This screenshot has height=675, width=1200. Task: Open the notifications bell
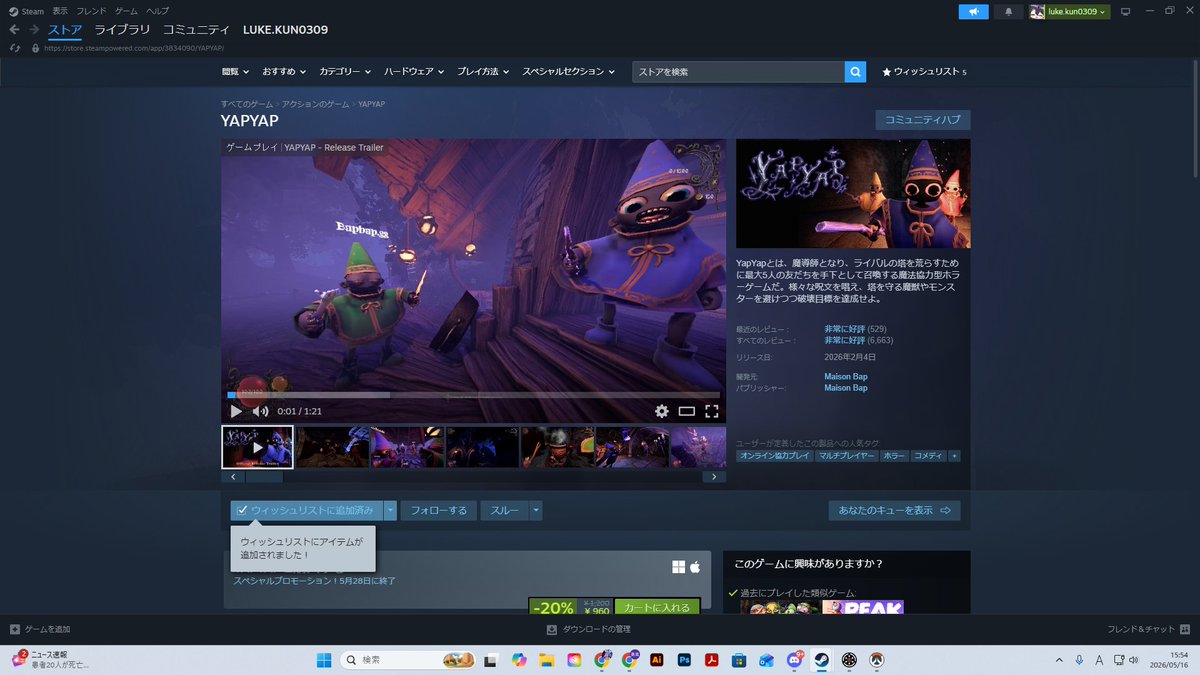[x=1008, y=12]
